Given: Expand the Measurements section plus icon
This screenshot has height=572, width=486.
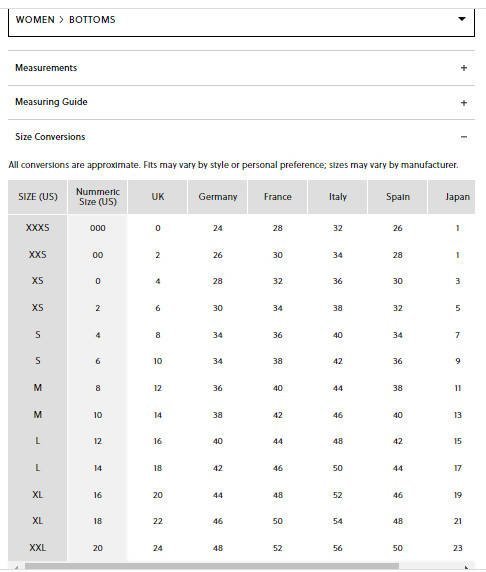Looking at the screenshot, I should pyautogui.click(x=464, y=68).
